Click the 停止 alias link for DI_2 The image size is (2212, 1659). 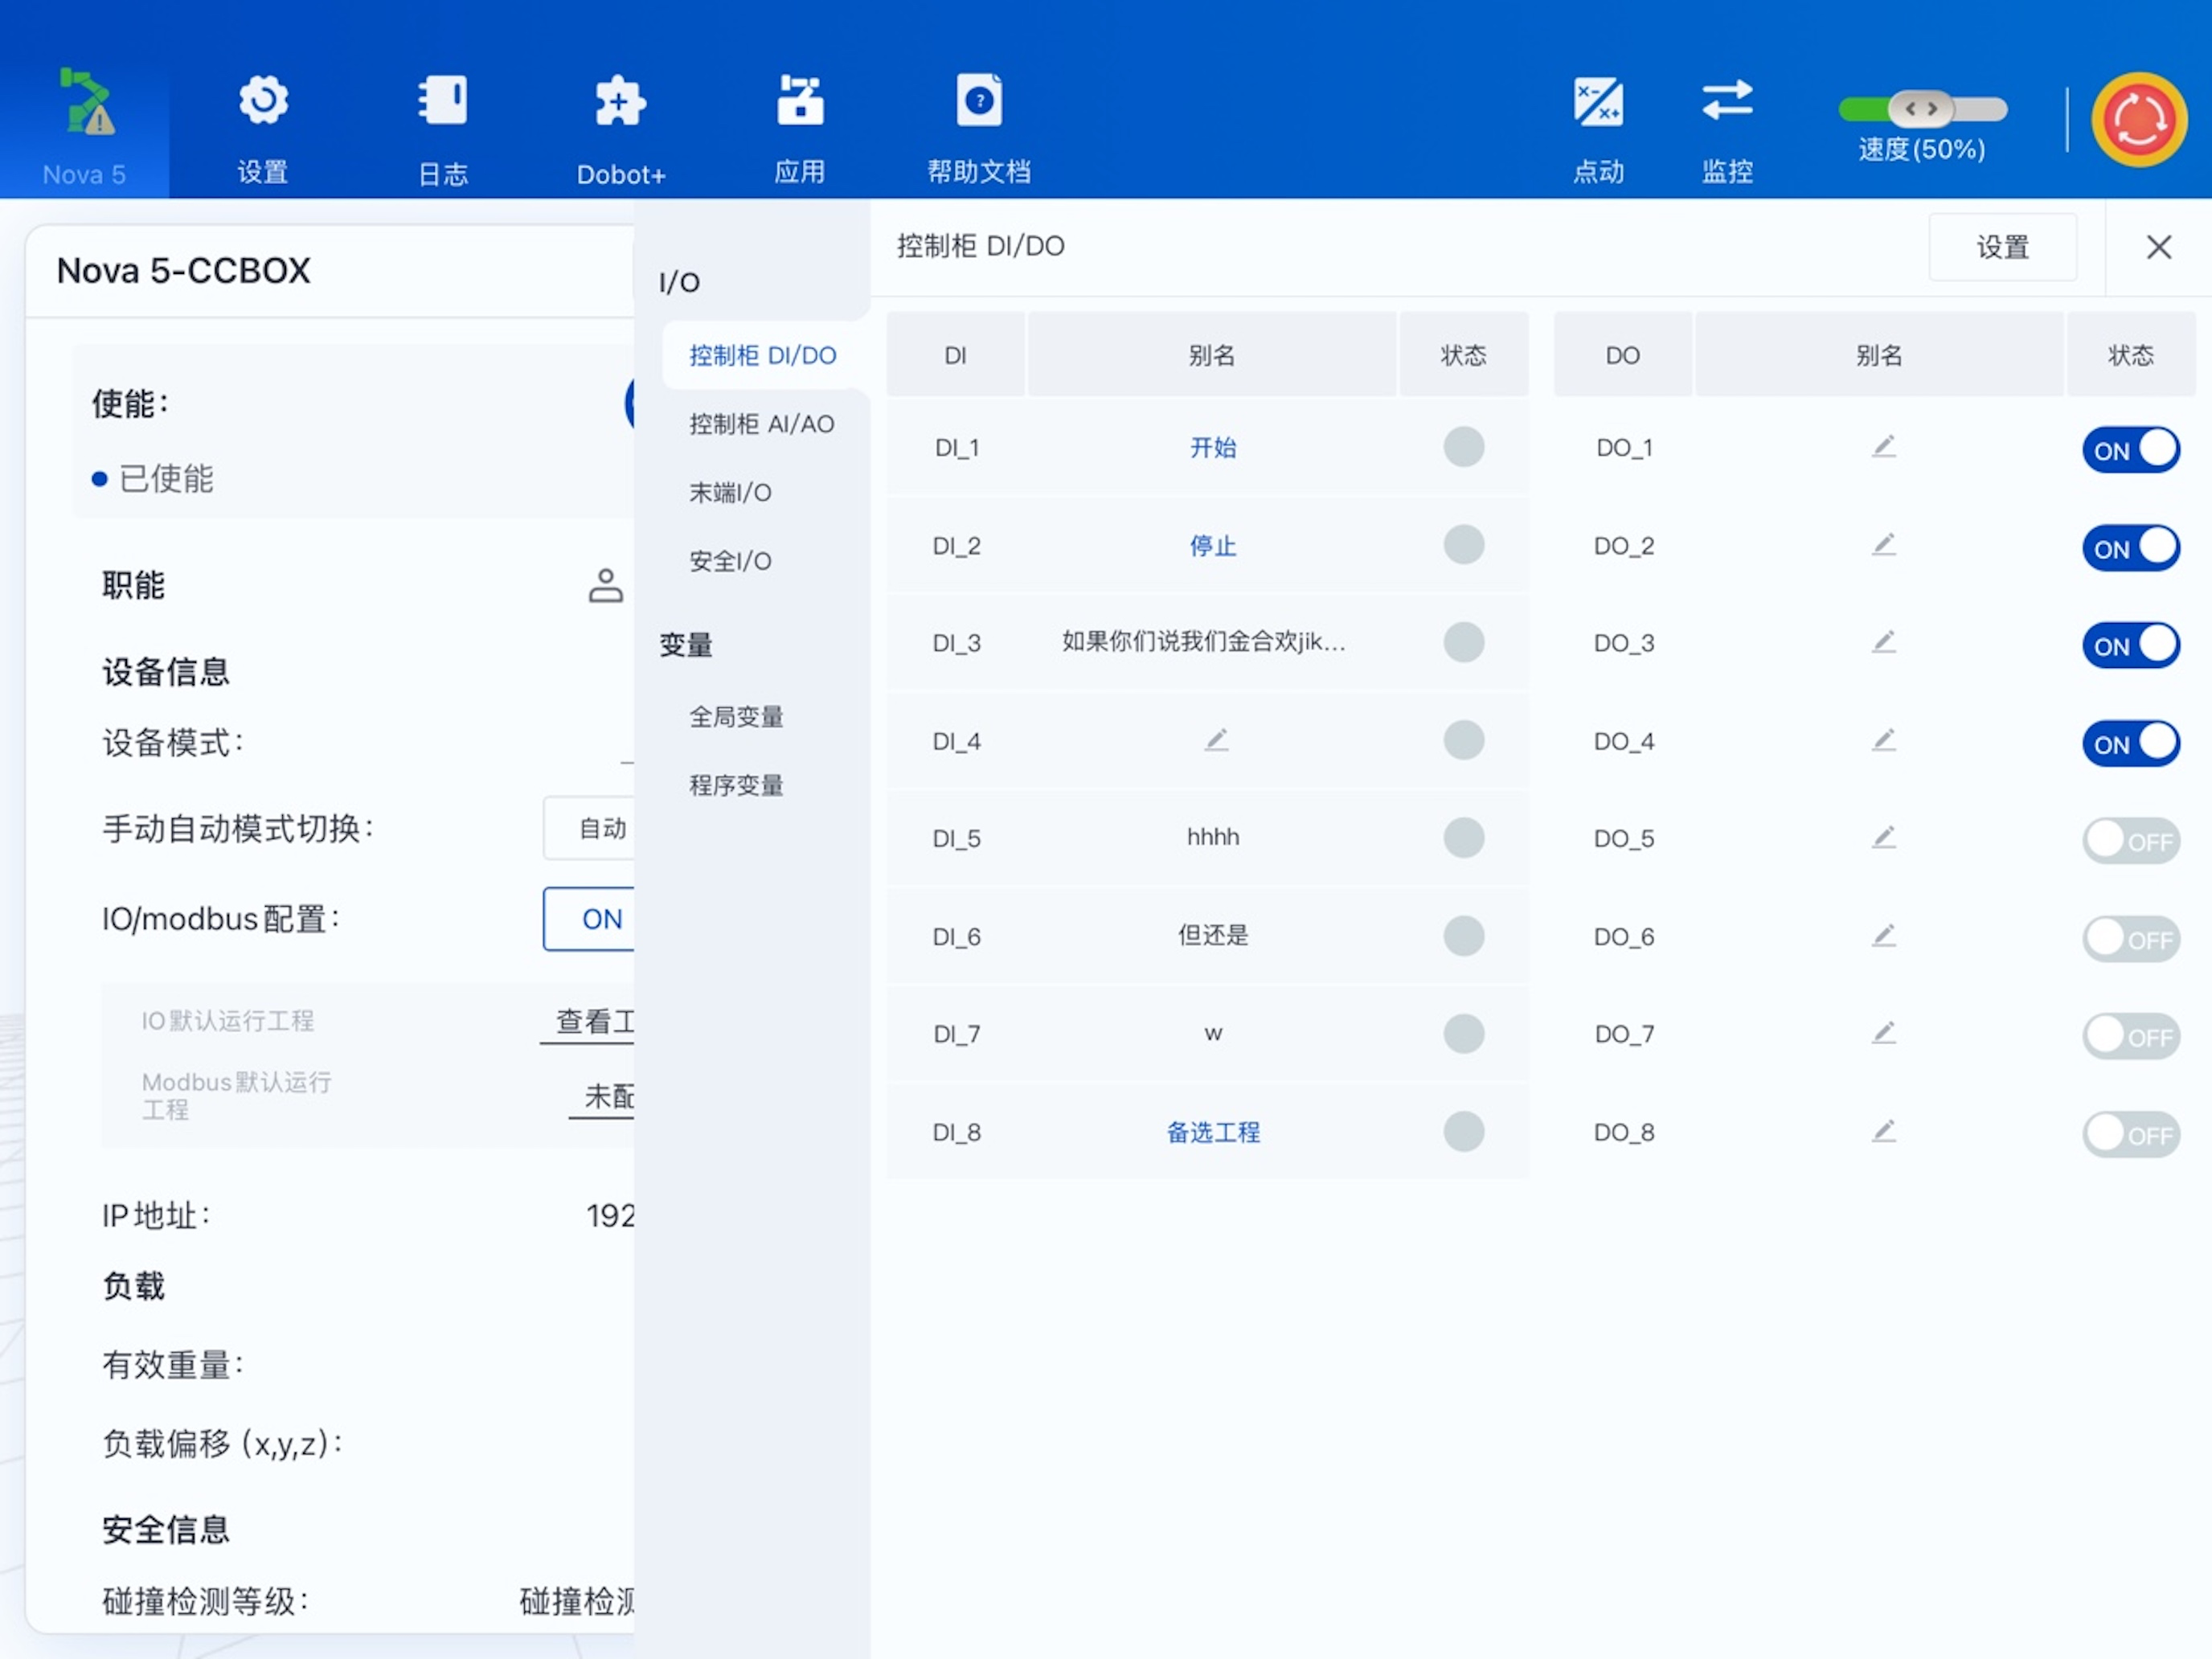click(x=1213, y=545)
